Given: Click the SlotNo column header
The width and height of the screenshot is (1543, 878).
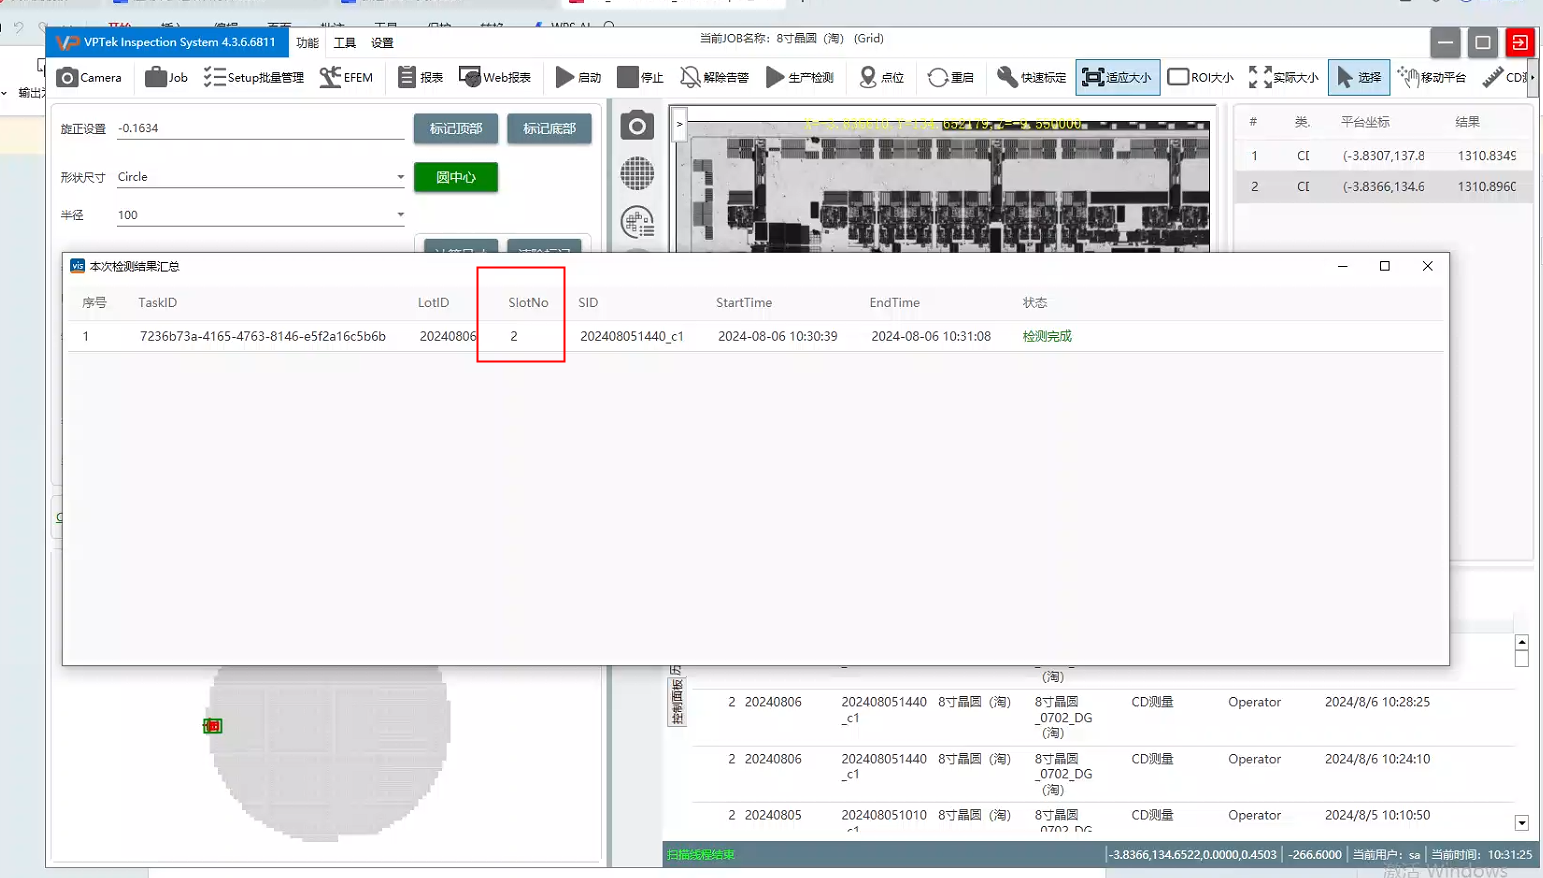Looking at the screenshot, I should click(528, 302).
